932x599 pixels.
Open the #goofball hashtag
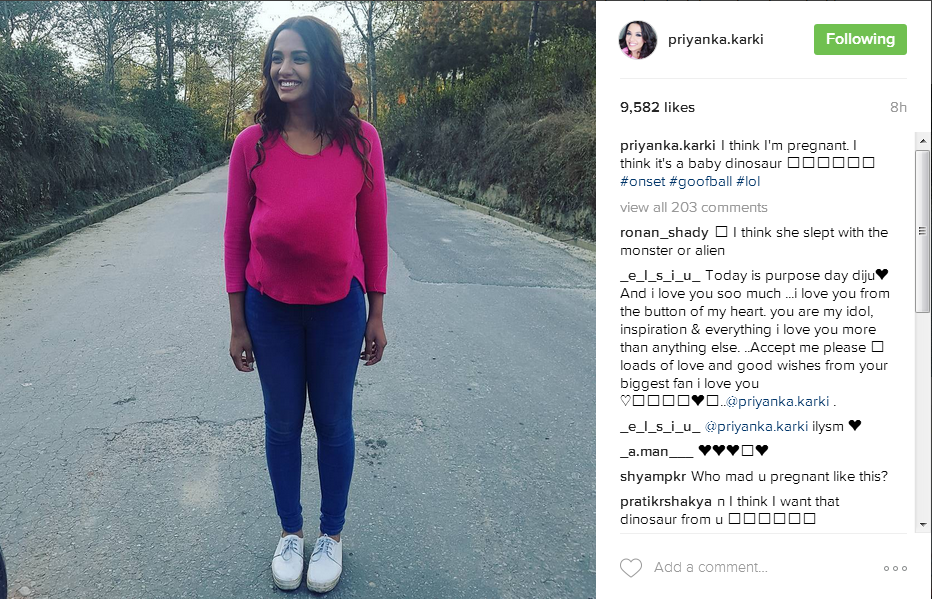point(700,181)
